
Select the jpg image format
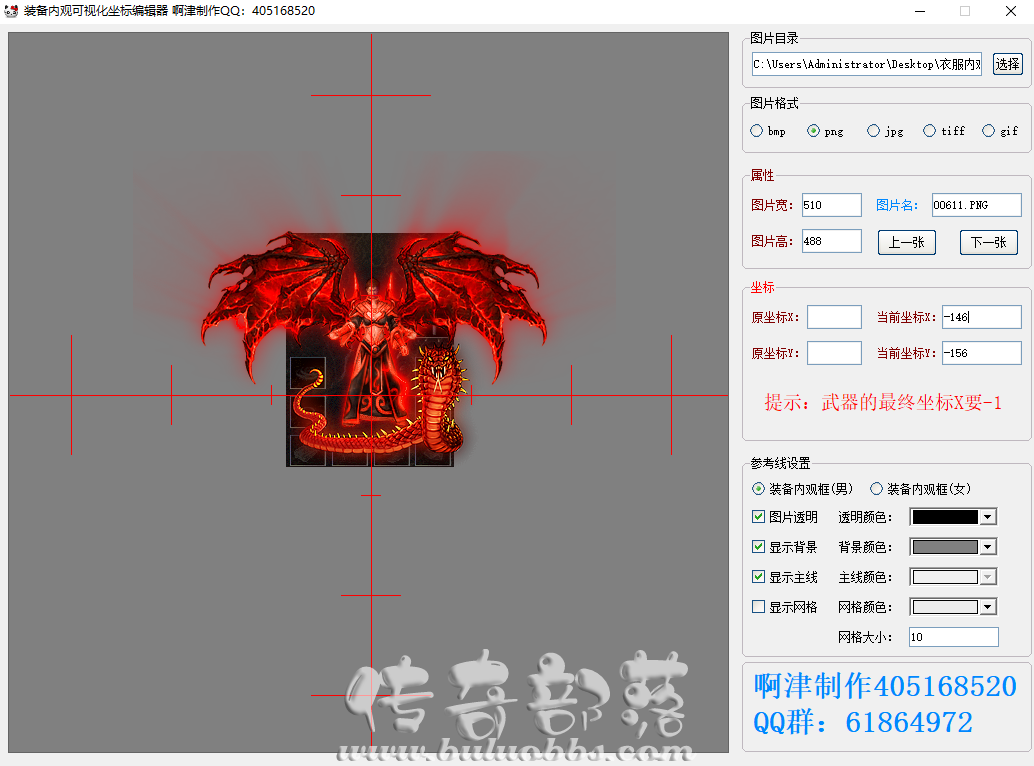885,131
